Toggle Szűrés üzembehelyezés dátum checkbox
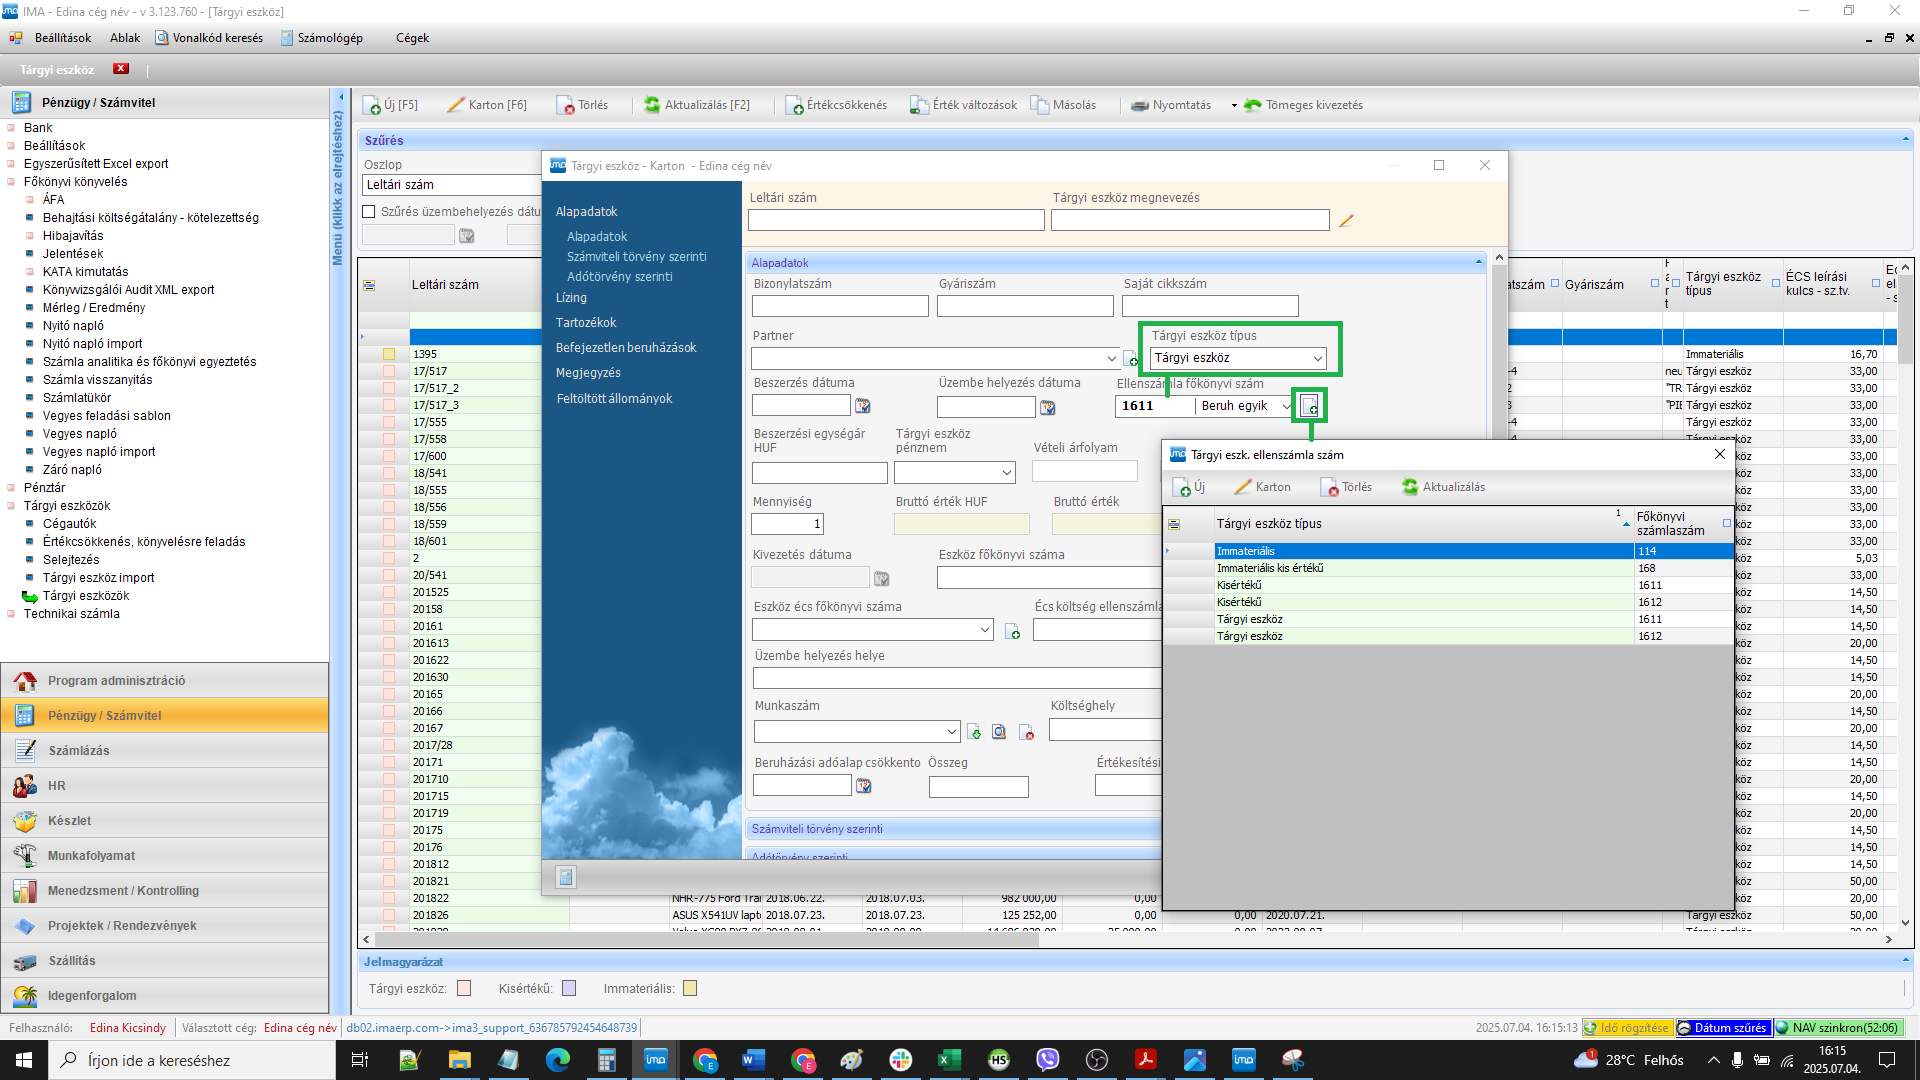 point(369,212)
